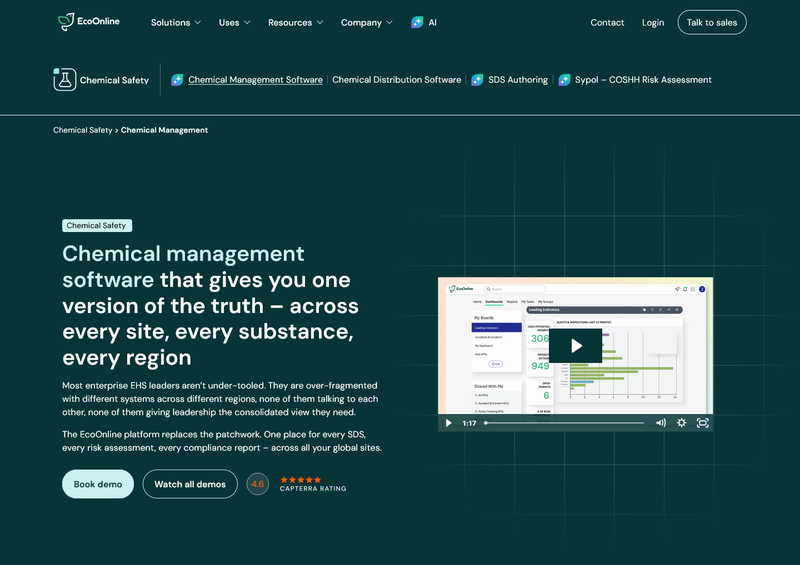Go to the Contact page
This screenshot has width=800, height=565.
pos(607,22)
